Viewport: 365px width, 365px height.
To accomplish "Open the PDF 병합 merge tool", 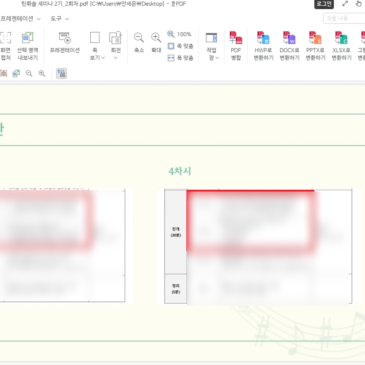I will point(236,46).
